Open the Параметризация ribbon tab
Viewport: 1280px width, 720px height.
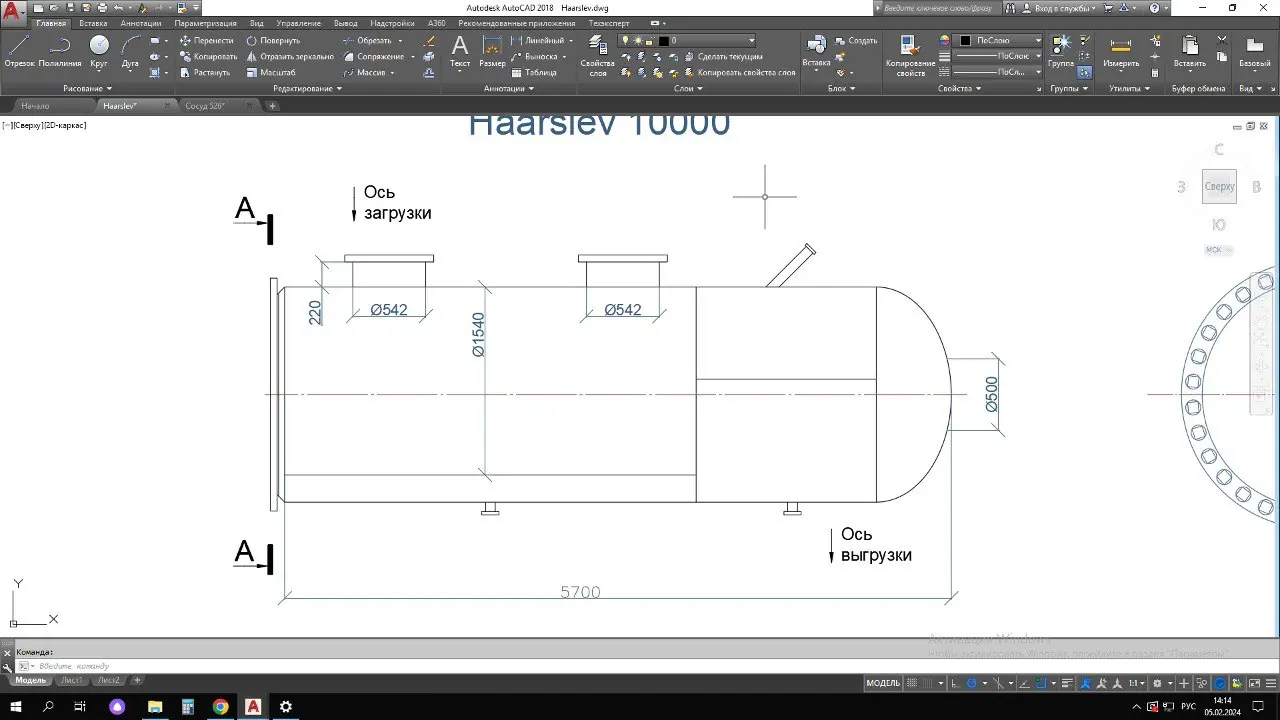coord(205,23)
